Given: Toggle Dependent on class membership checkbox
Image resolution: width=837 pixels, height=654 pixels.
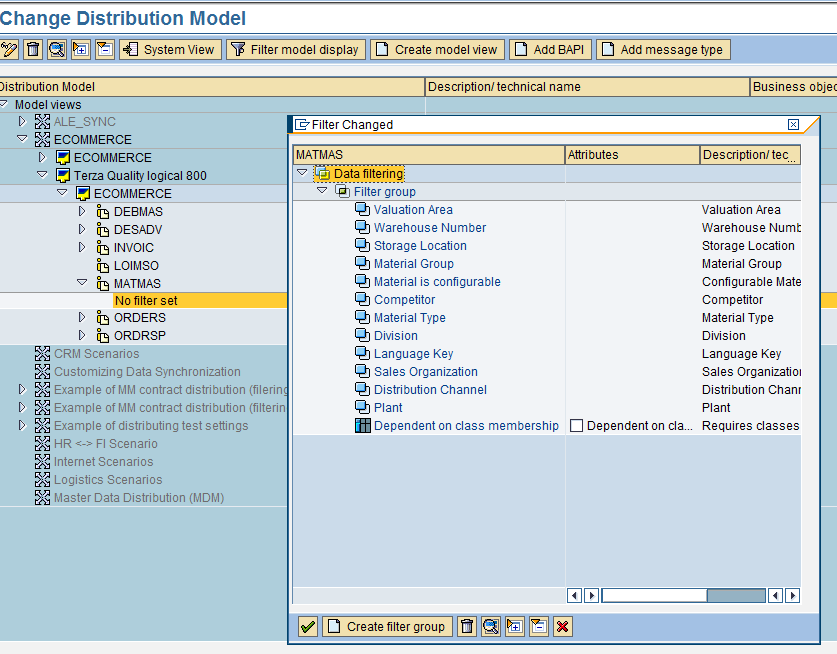Looking at the screenshot, I should click(576, 426).
